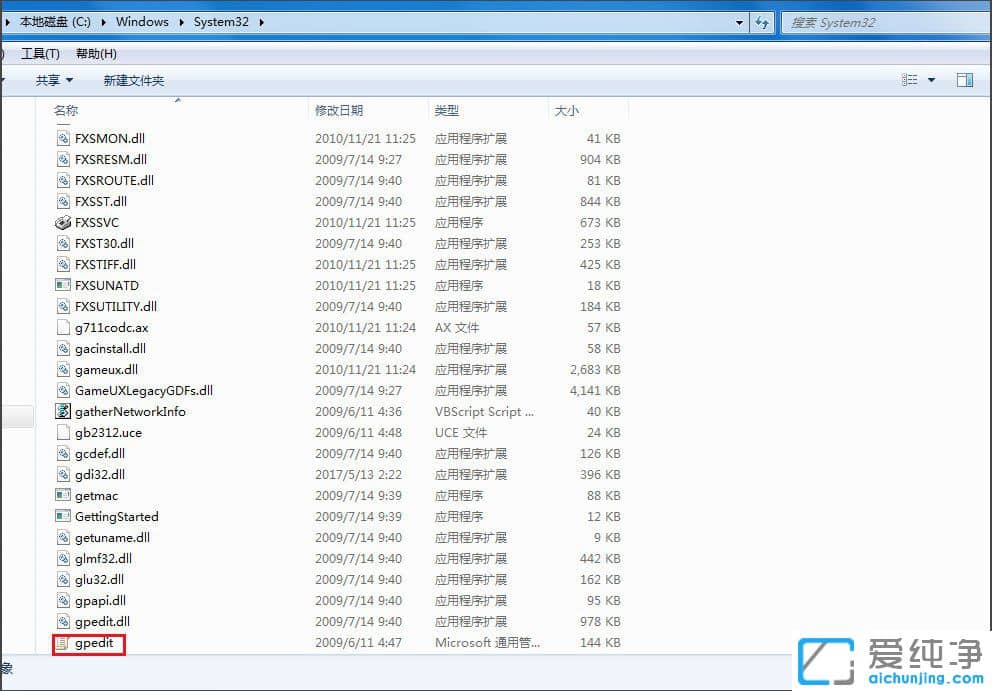Open the address bar dropdown arrow
This screenshot has height=691, width=992.
point(739,21)
